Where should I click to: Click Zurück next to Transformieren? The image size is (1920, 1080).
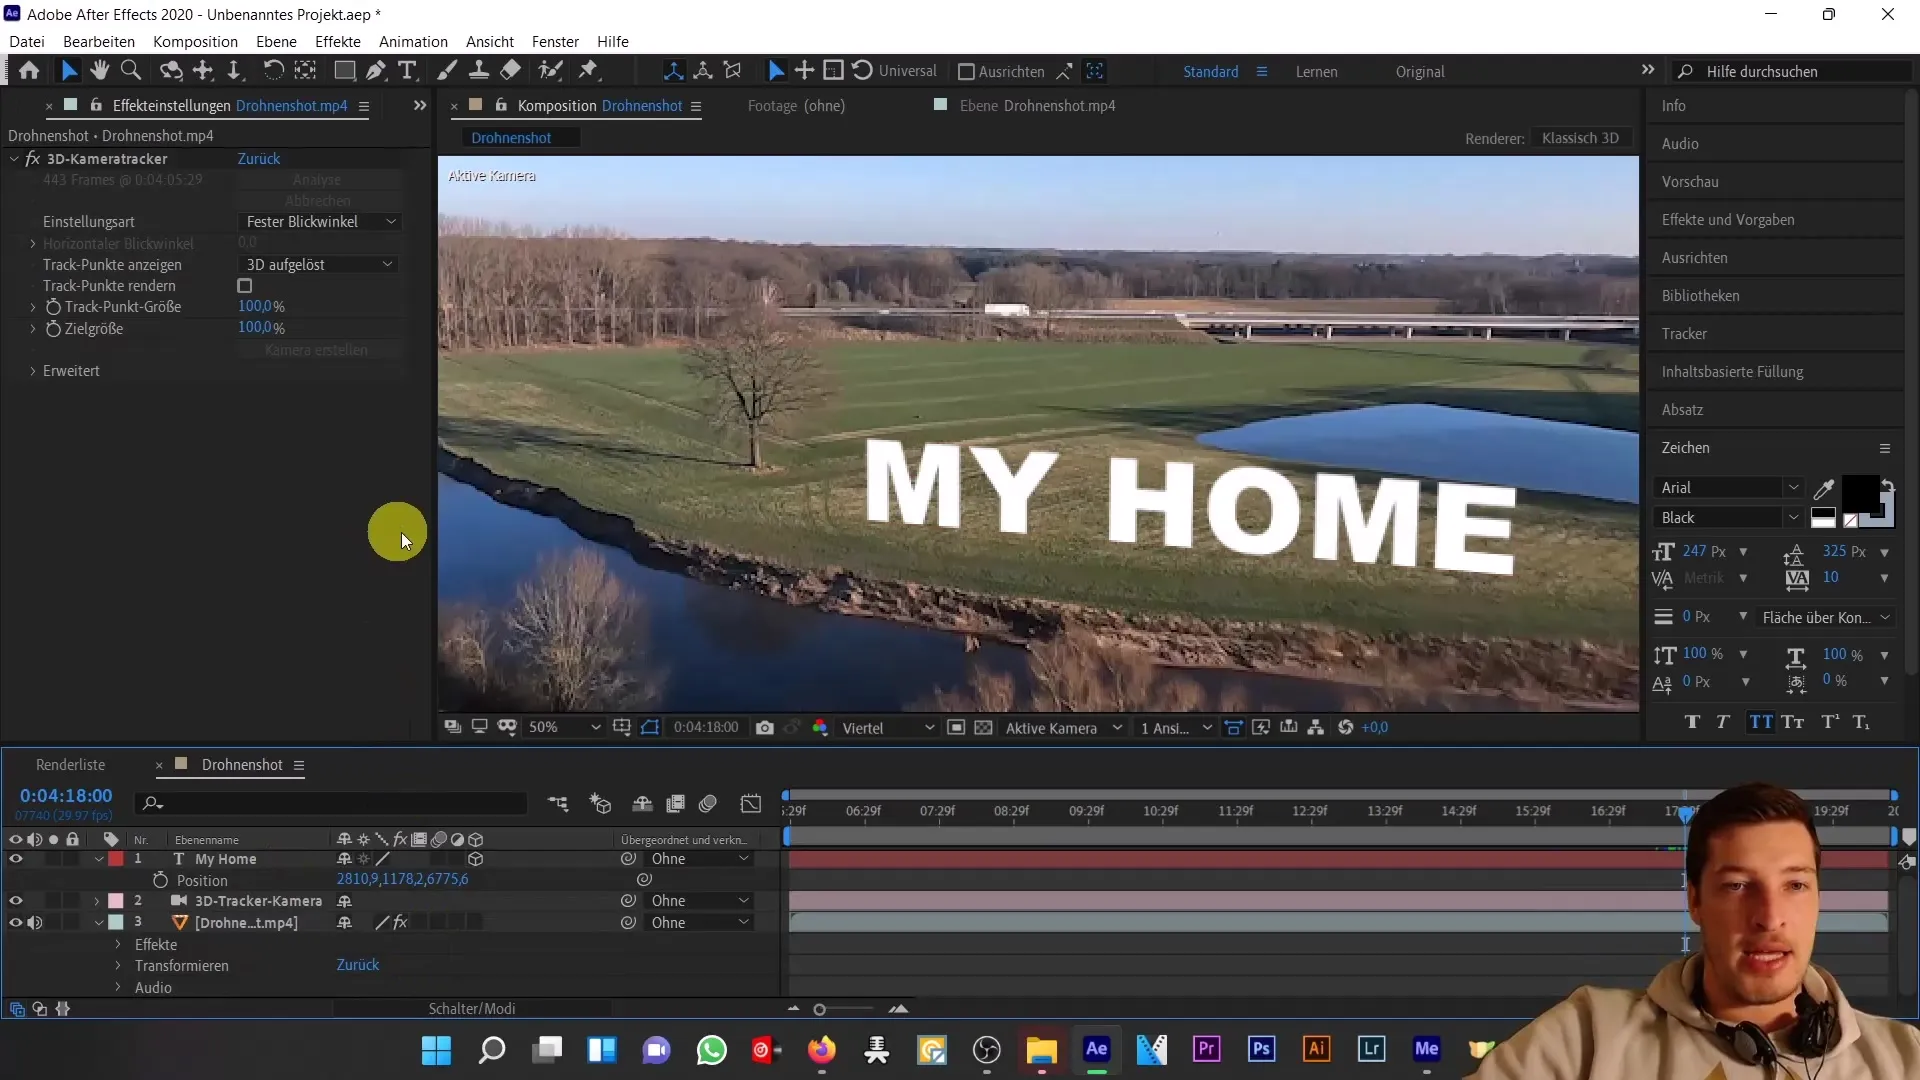[x=358, y=965]
